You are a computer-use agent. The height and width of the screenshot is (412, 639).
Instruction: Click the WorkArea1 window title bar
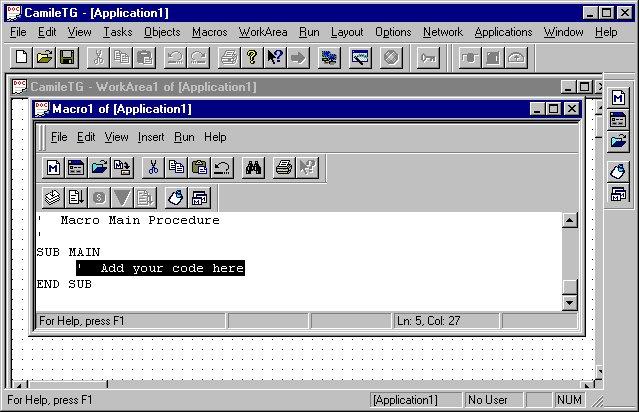point(285,87)
